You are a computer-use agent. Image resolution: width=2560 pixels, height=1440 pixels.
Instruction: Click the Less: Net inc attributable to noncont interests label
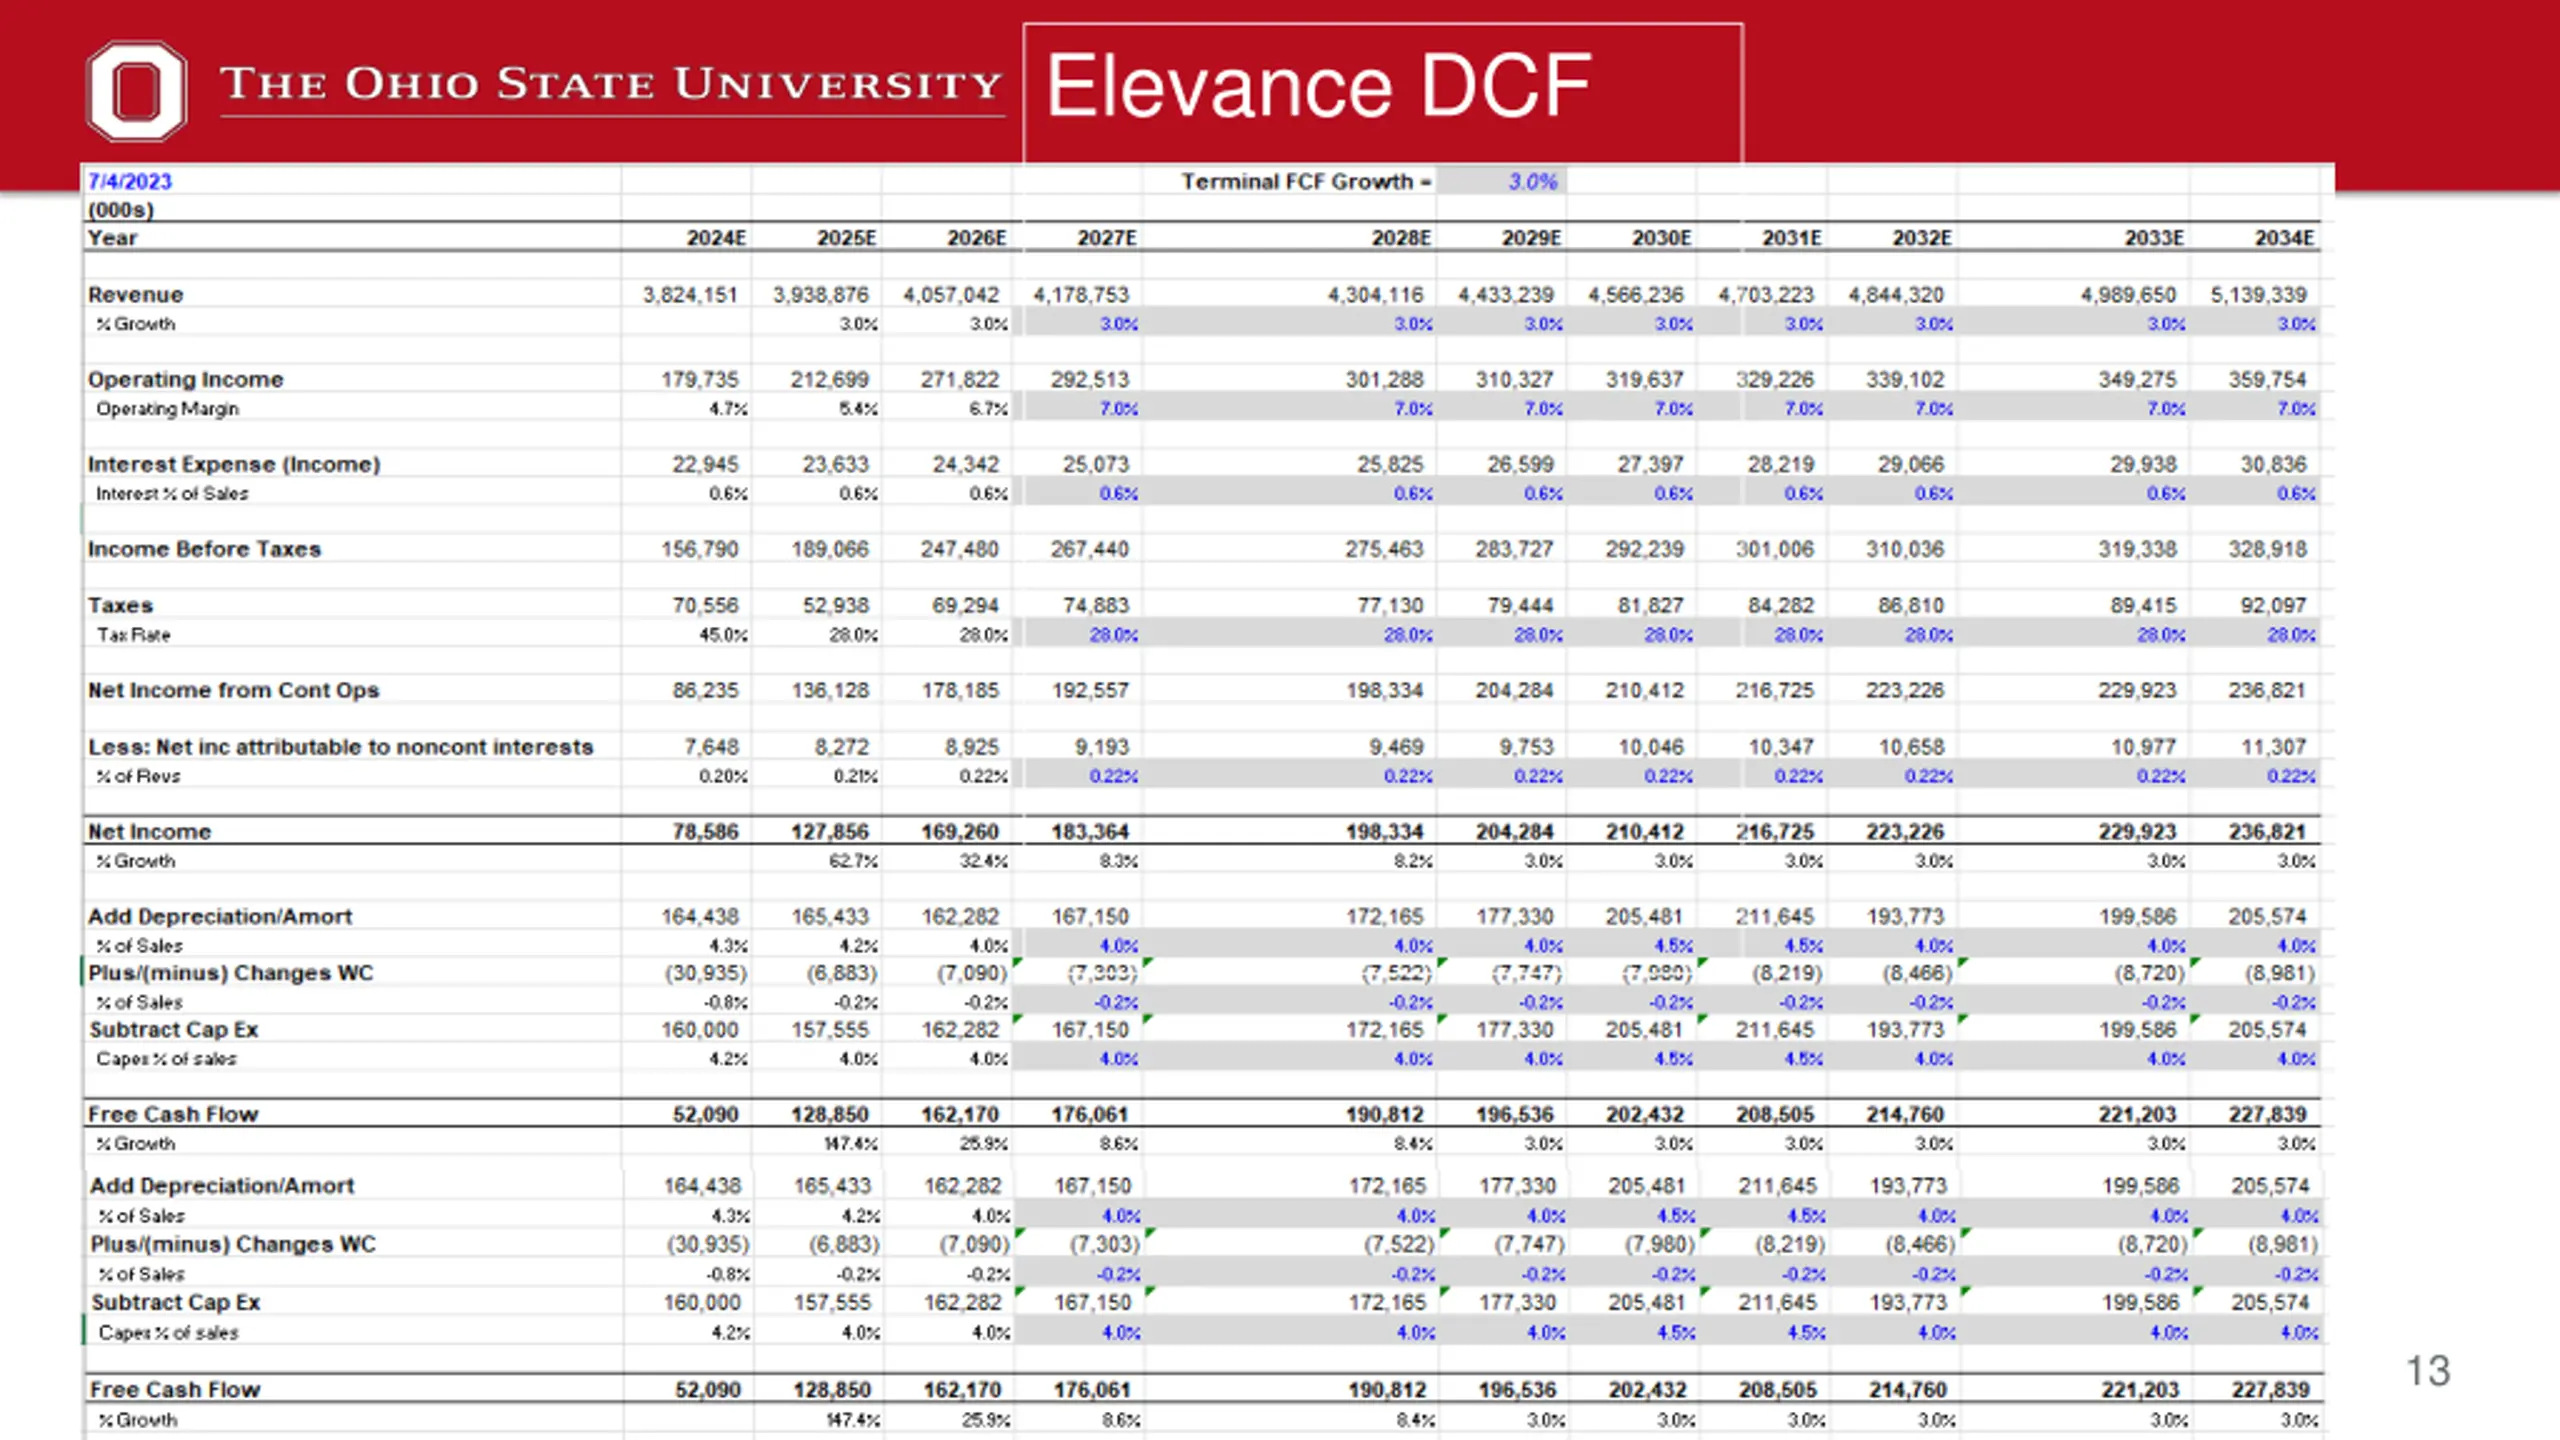click(340, 747)
